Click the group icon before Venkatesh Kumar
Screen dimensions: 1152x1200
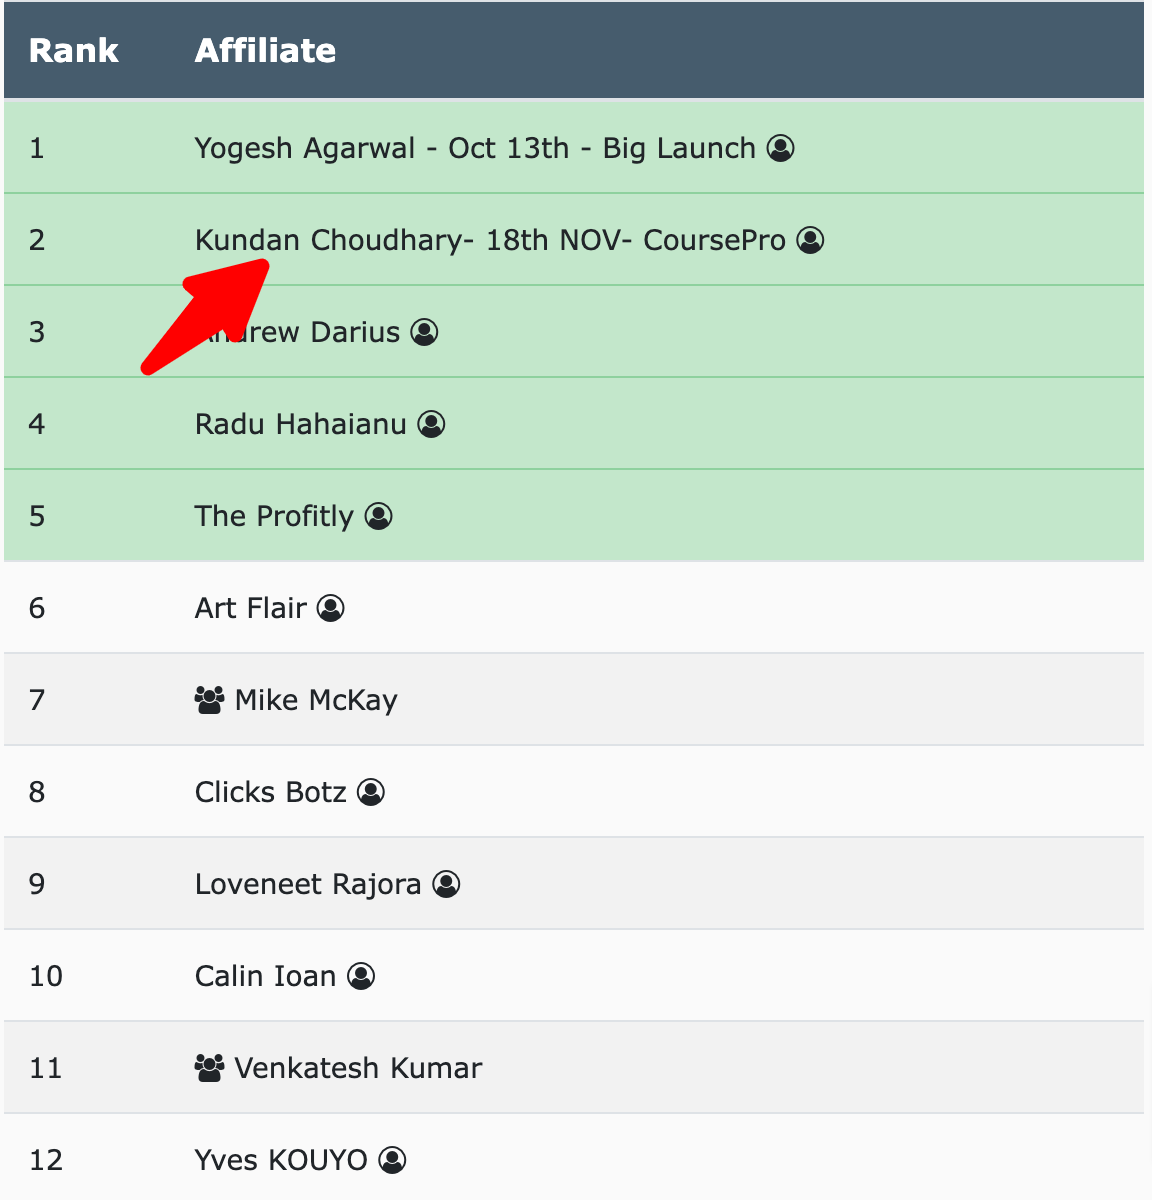click(207, 1067)
